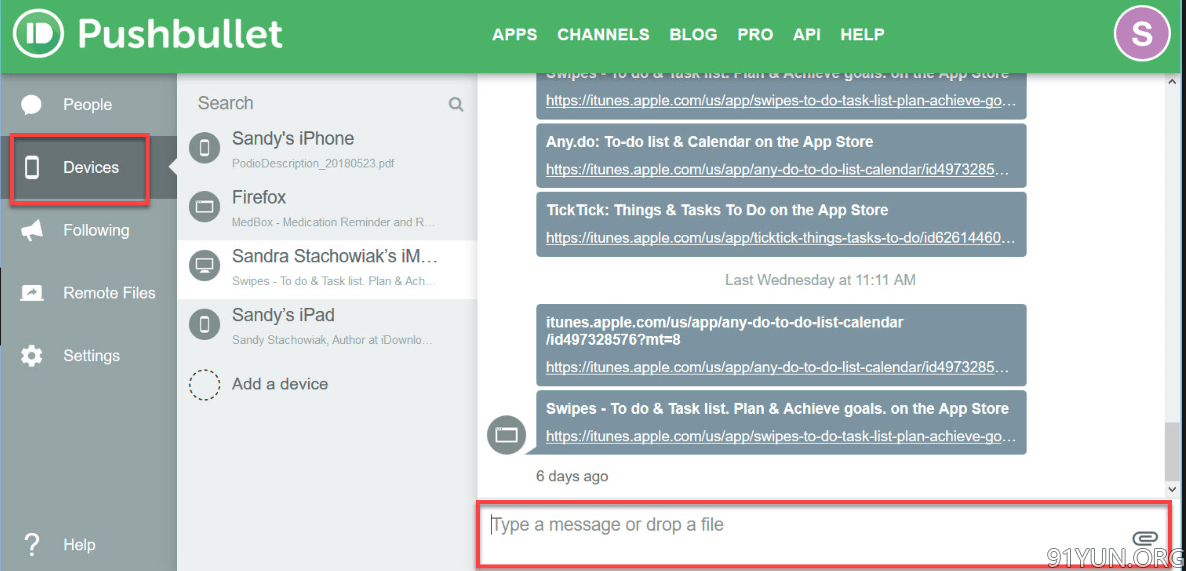Image resolution: width=1186 pixels, height=571 pixels.
Task: Click Add a device
Action: tap(280, 383)
